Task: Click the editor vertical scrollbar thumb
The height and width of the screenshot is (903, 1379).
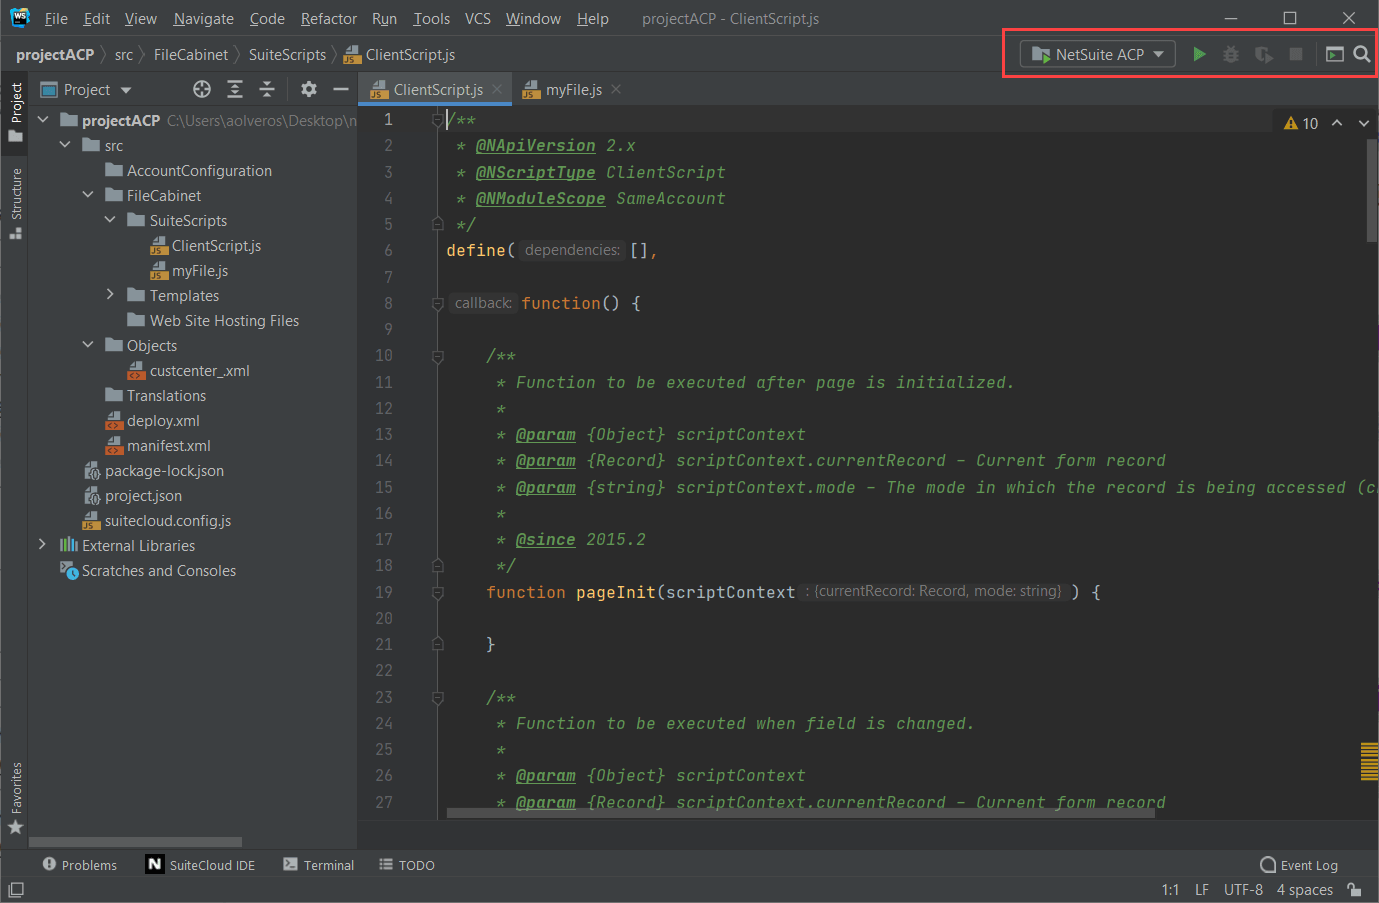Action: click(x=1371, y=190)
